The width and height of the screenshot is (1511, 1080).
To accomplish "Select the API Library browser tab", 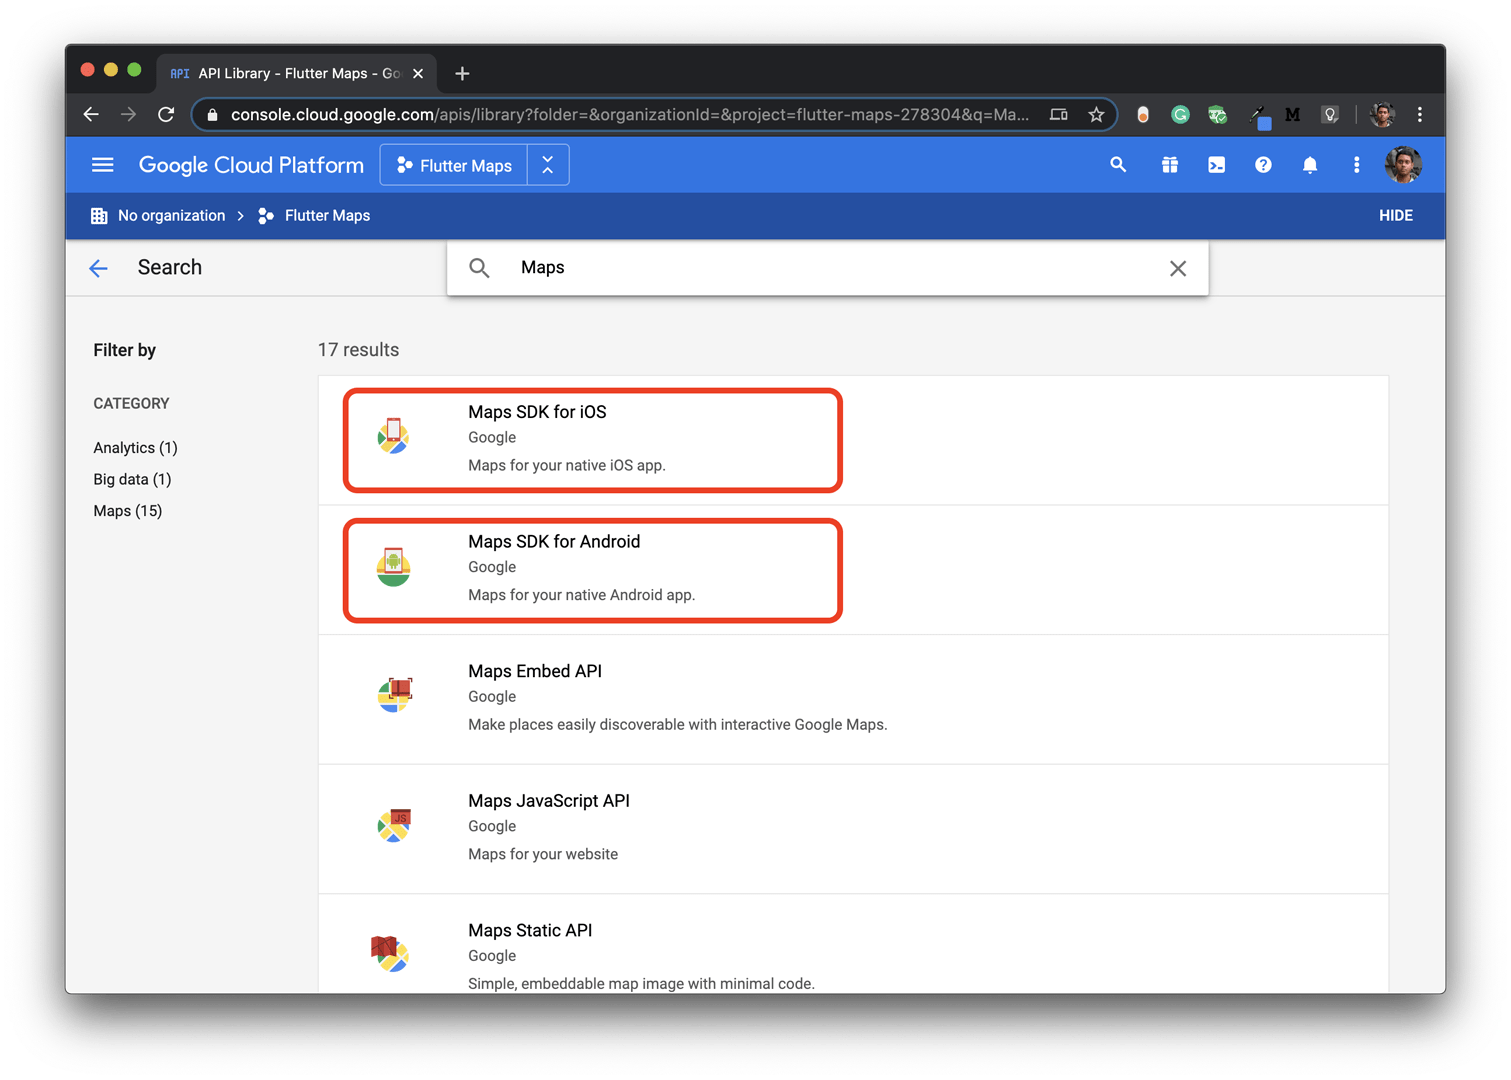I will point(297,73).
